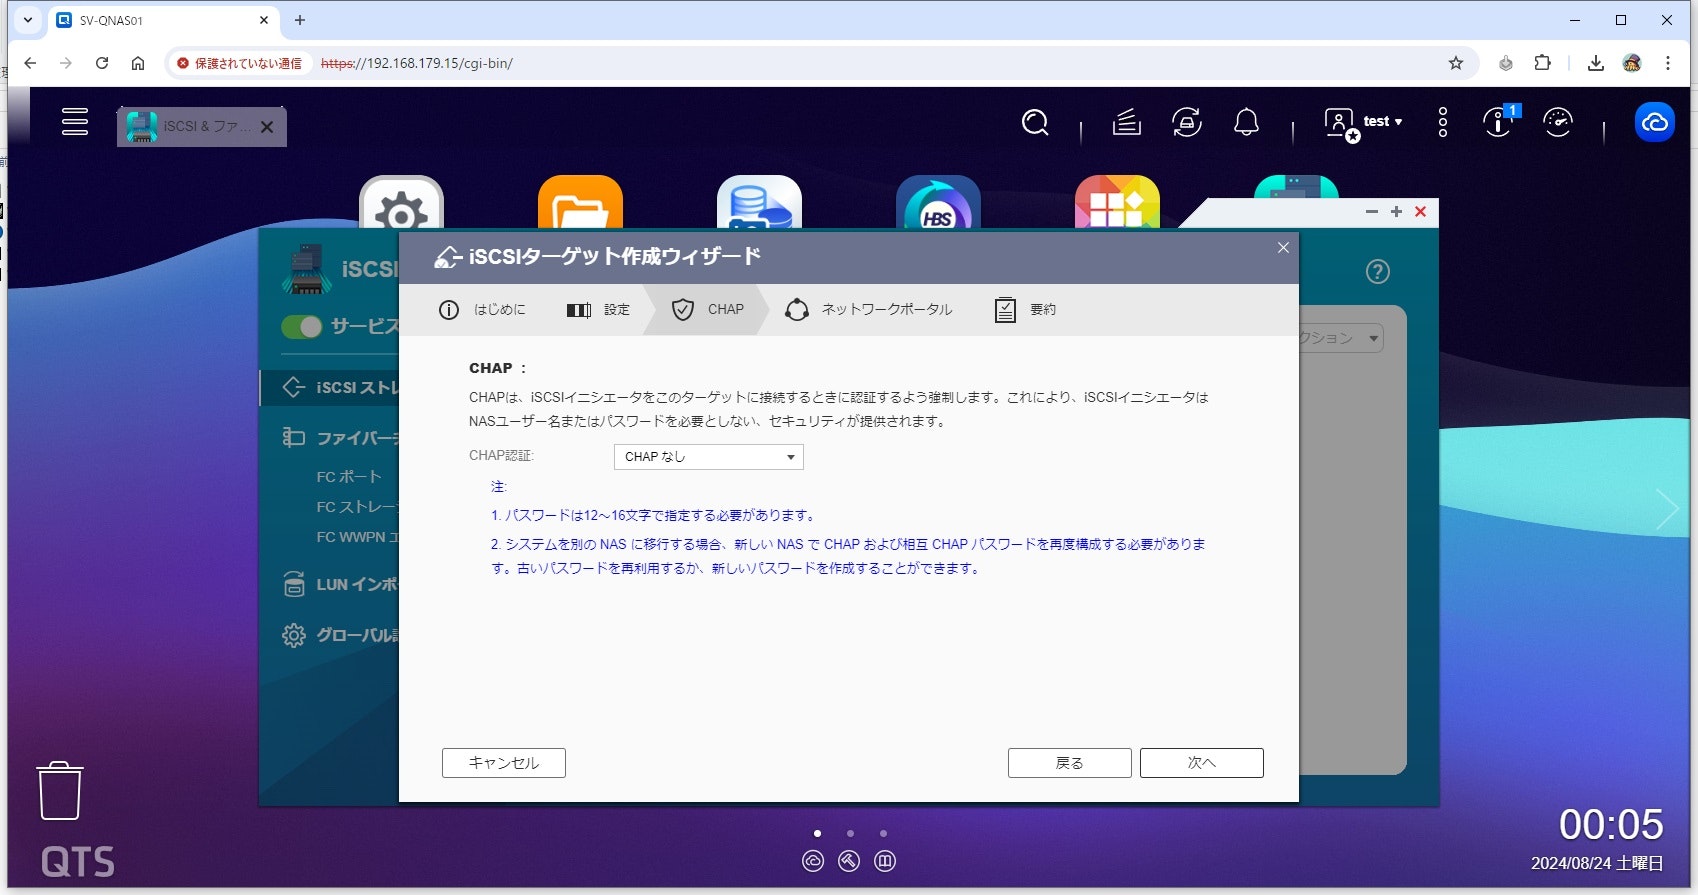
Task: Click the キャンセル button
Action: (x=504, y=763)
